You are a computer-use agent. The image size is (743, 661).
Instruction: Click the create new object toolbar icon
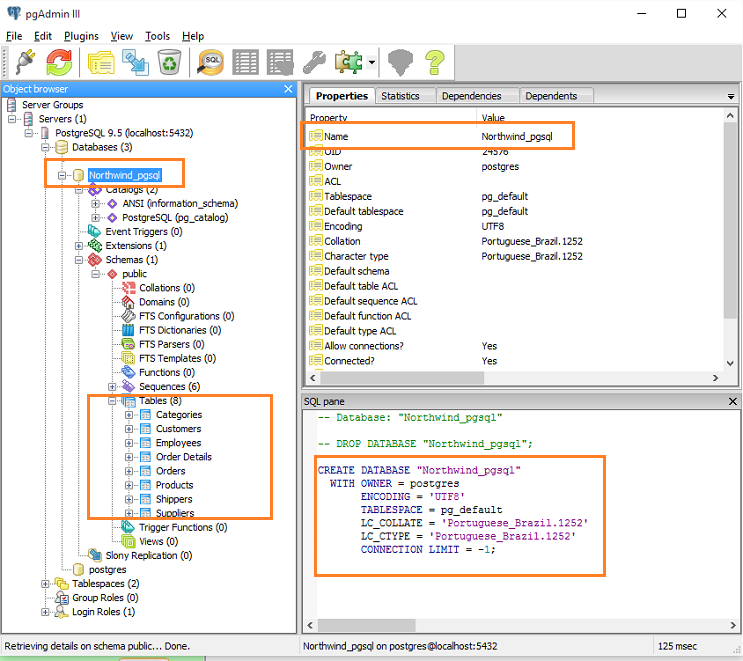[135, 62]
